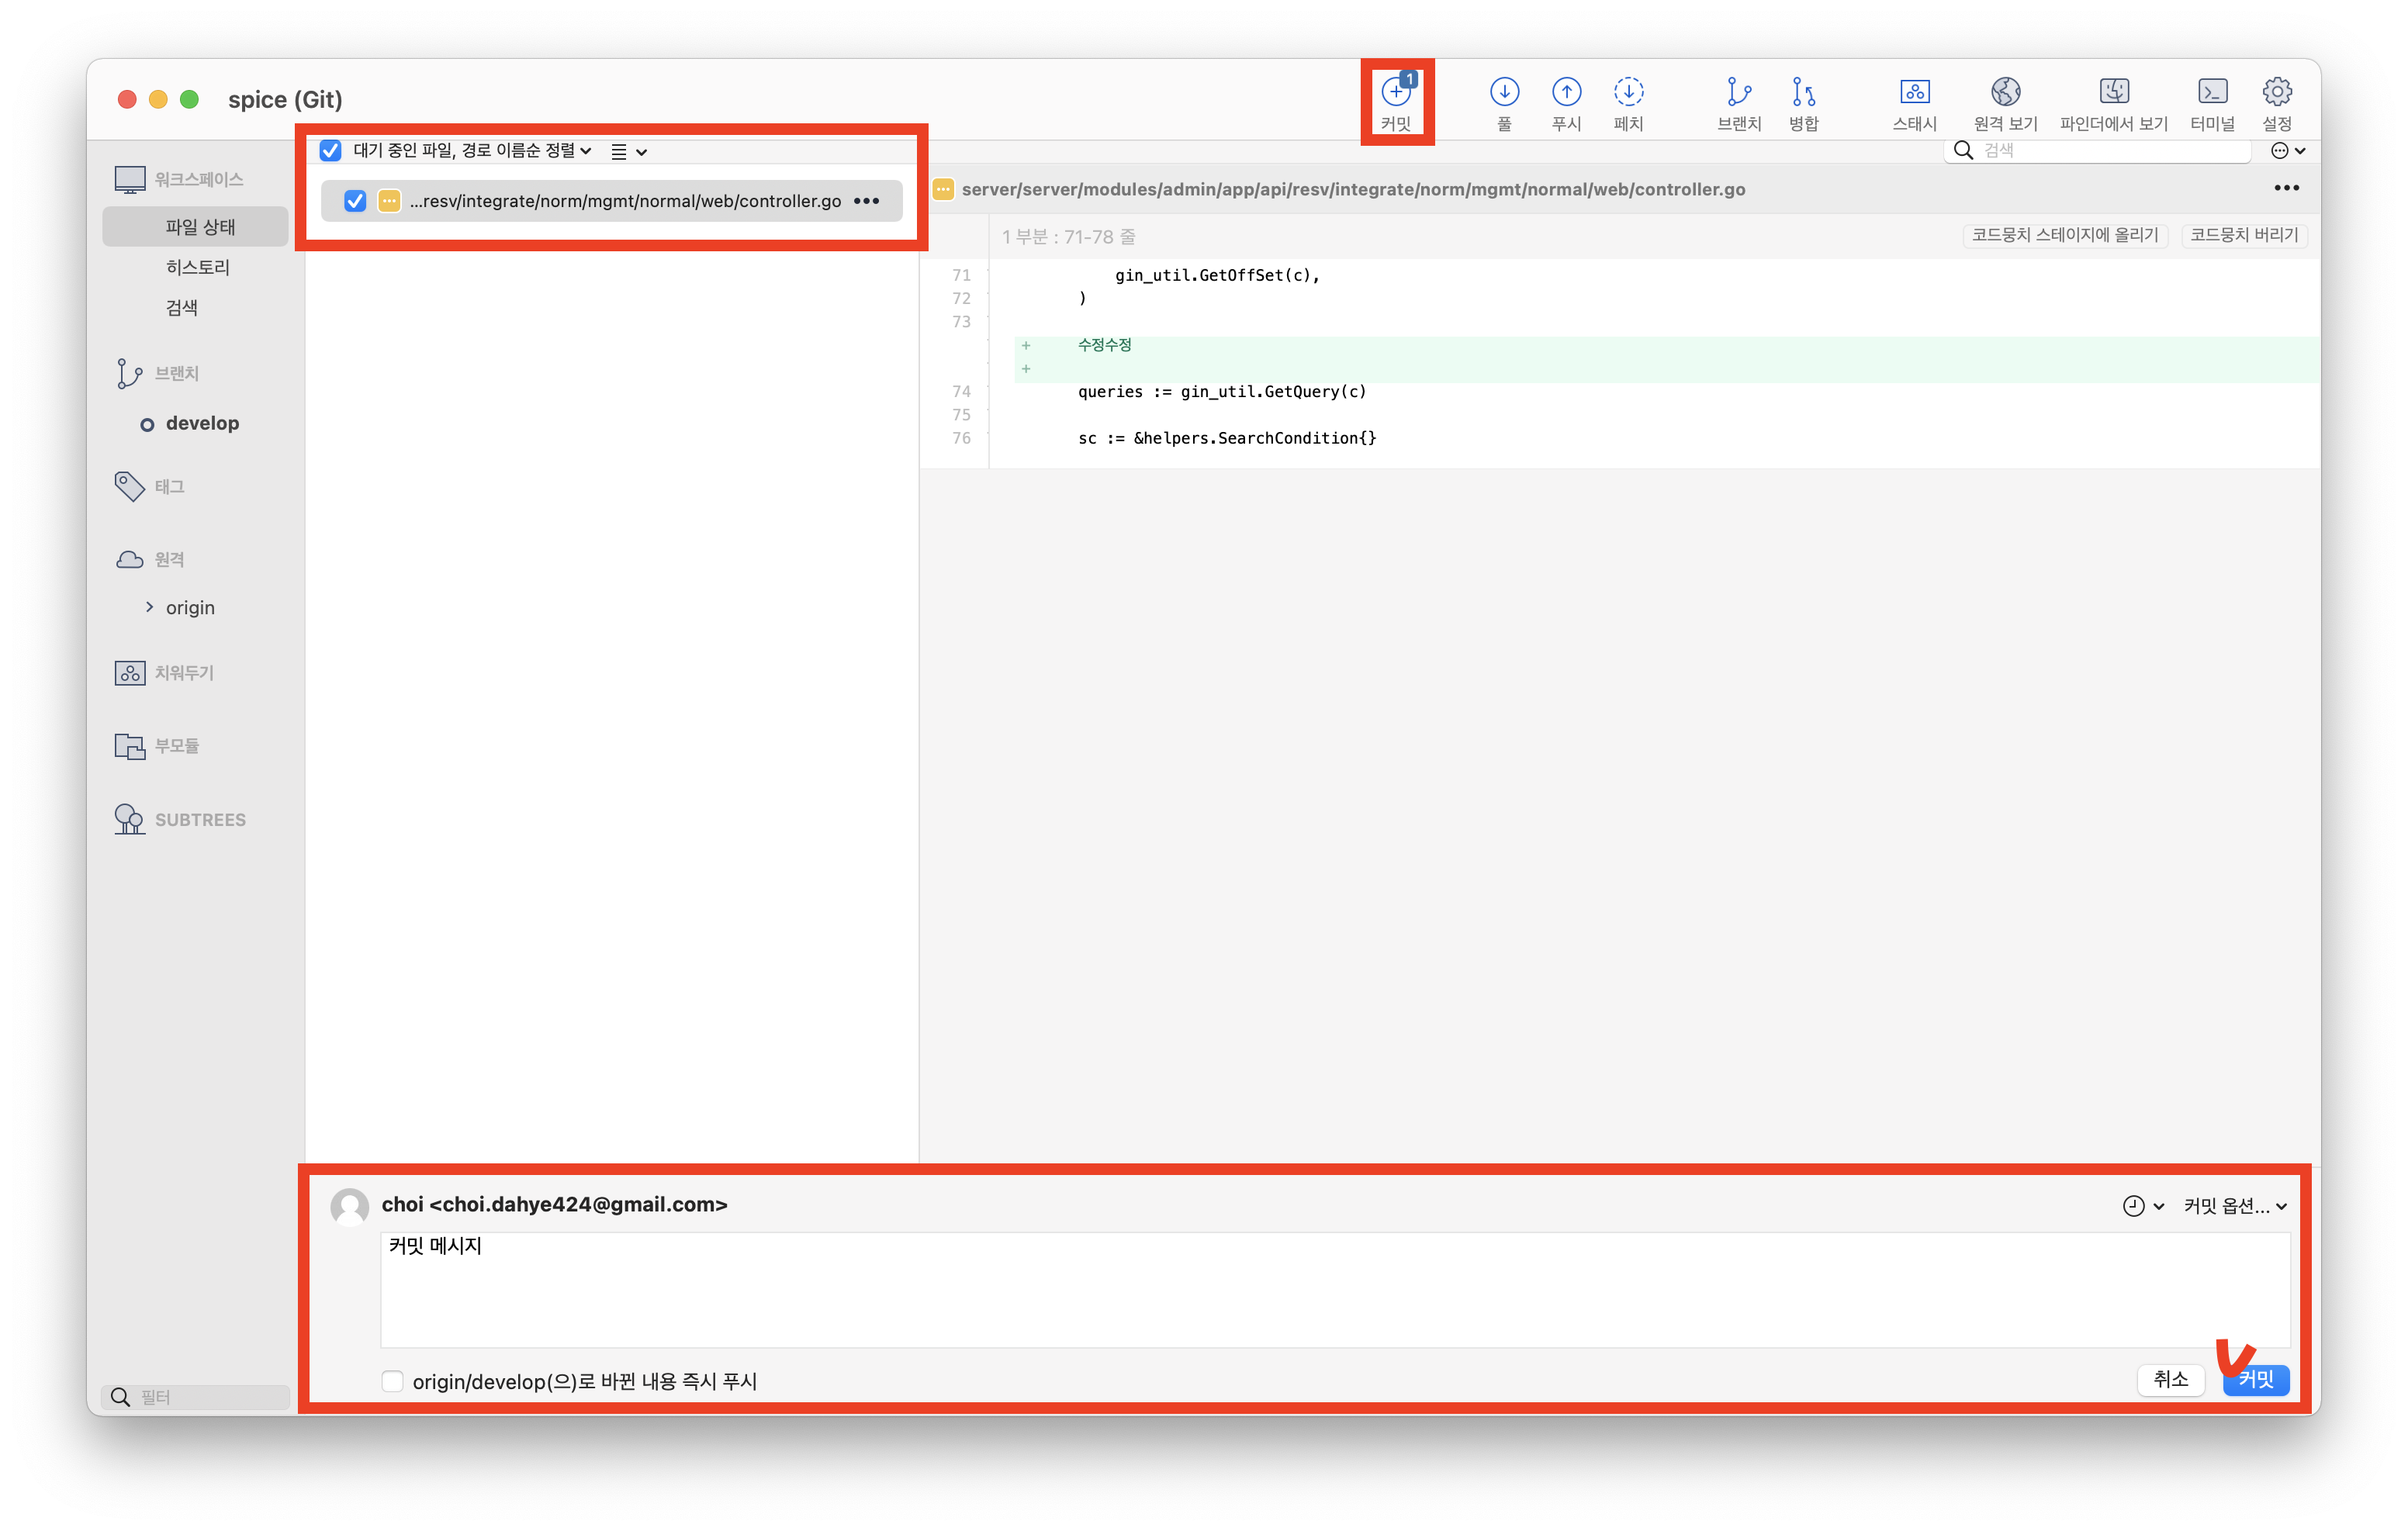Click the Stash (스태시) toolbar icon
This screenshot has height=1531, width=2408.
[1914, 92]
